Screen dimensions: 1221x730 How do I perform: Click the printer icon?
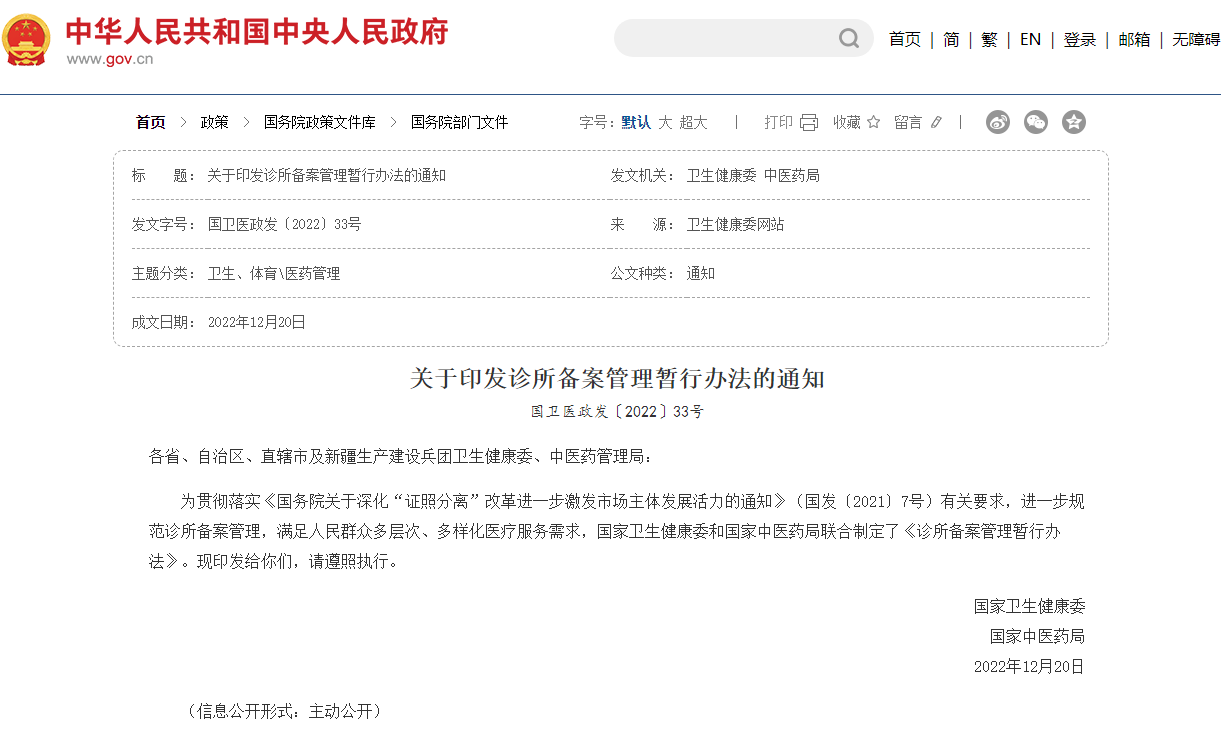pos(809,122)
